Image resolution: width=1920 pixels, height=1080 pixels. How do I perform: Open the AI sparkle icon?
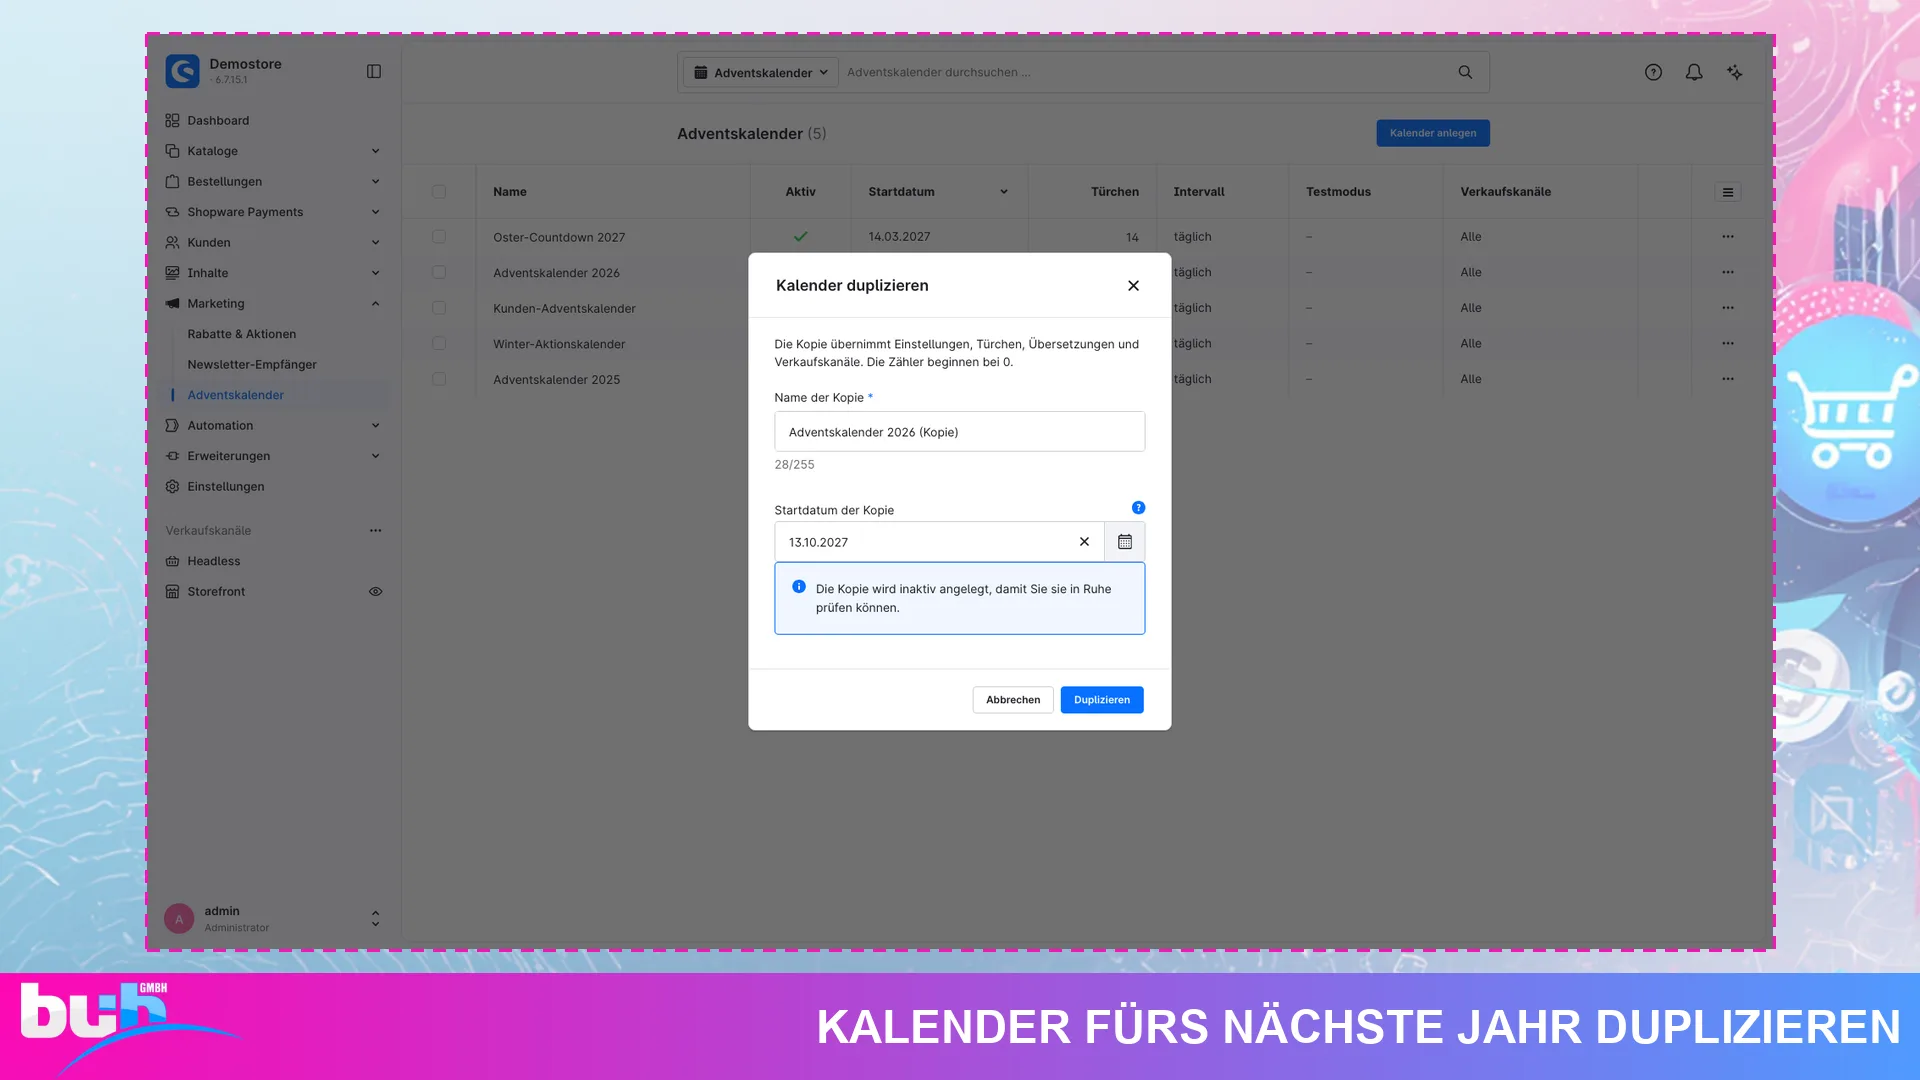(x=1735, y=72)
